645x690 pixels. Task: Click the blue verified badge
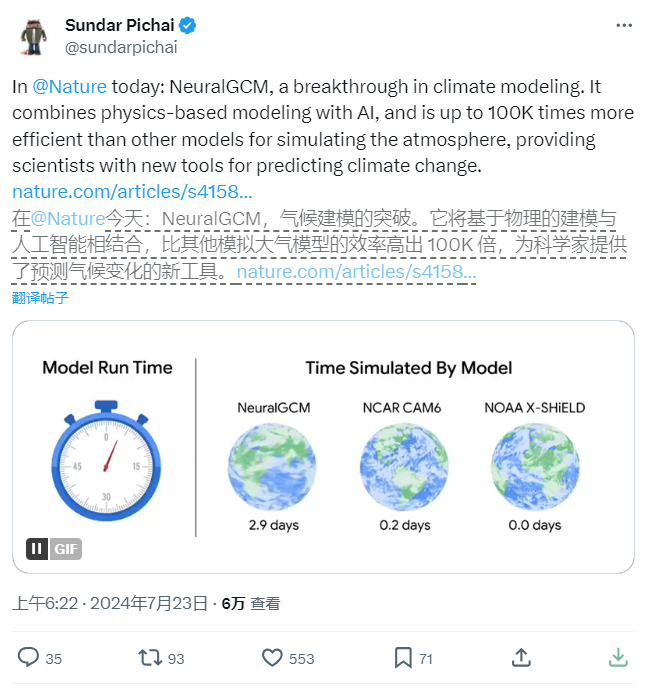point(187,26)
